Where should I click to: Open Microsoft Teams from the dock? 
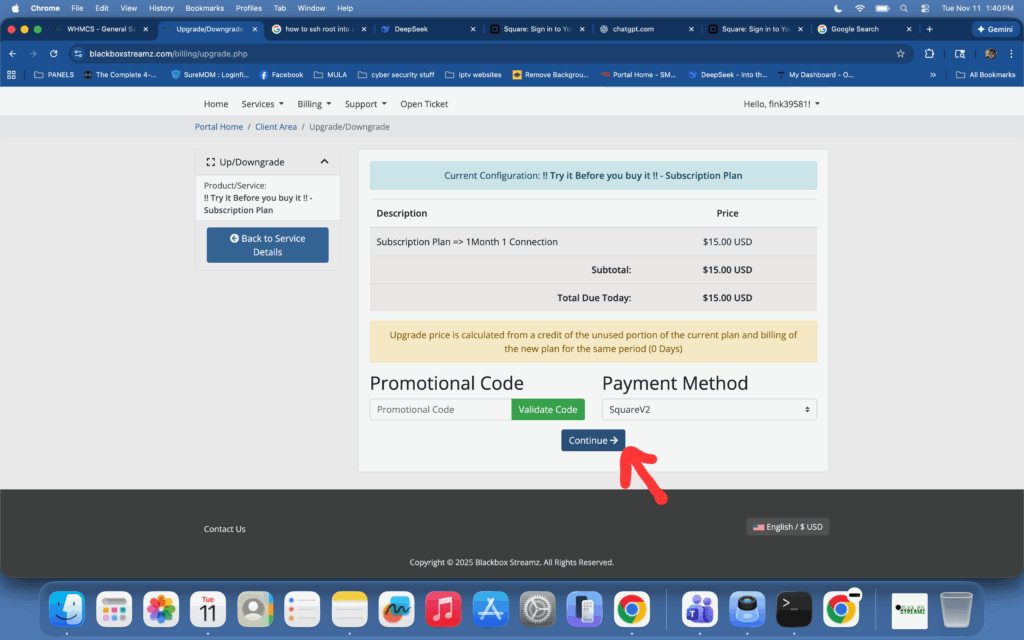click(700, 608)
